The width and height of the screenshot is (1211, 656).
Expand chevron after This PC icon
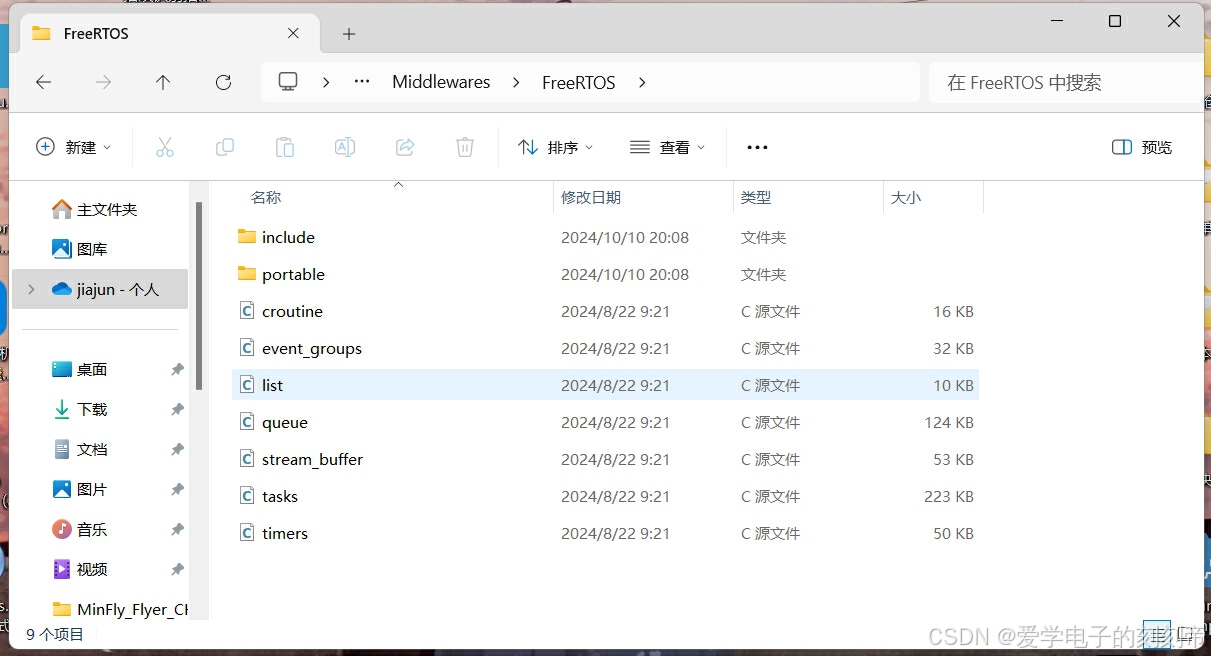(326, 82)
